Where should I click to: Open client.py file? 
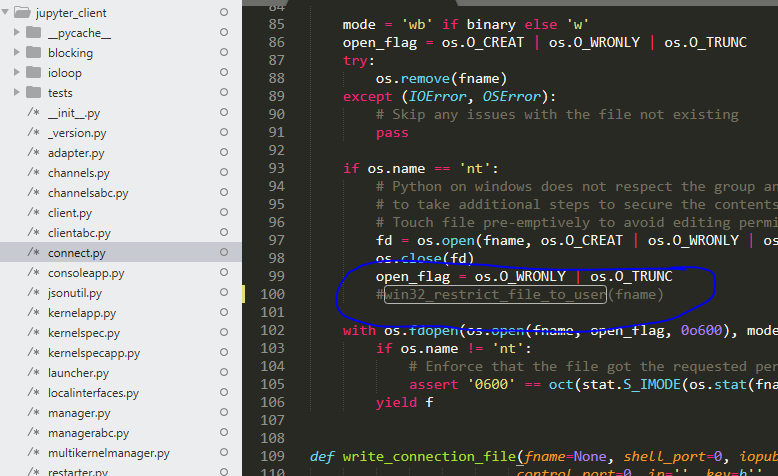(70, 213)
